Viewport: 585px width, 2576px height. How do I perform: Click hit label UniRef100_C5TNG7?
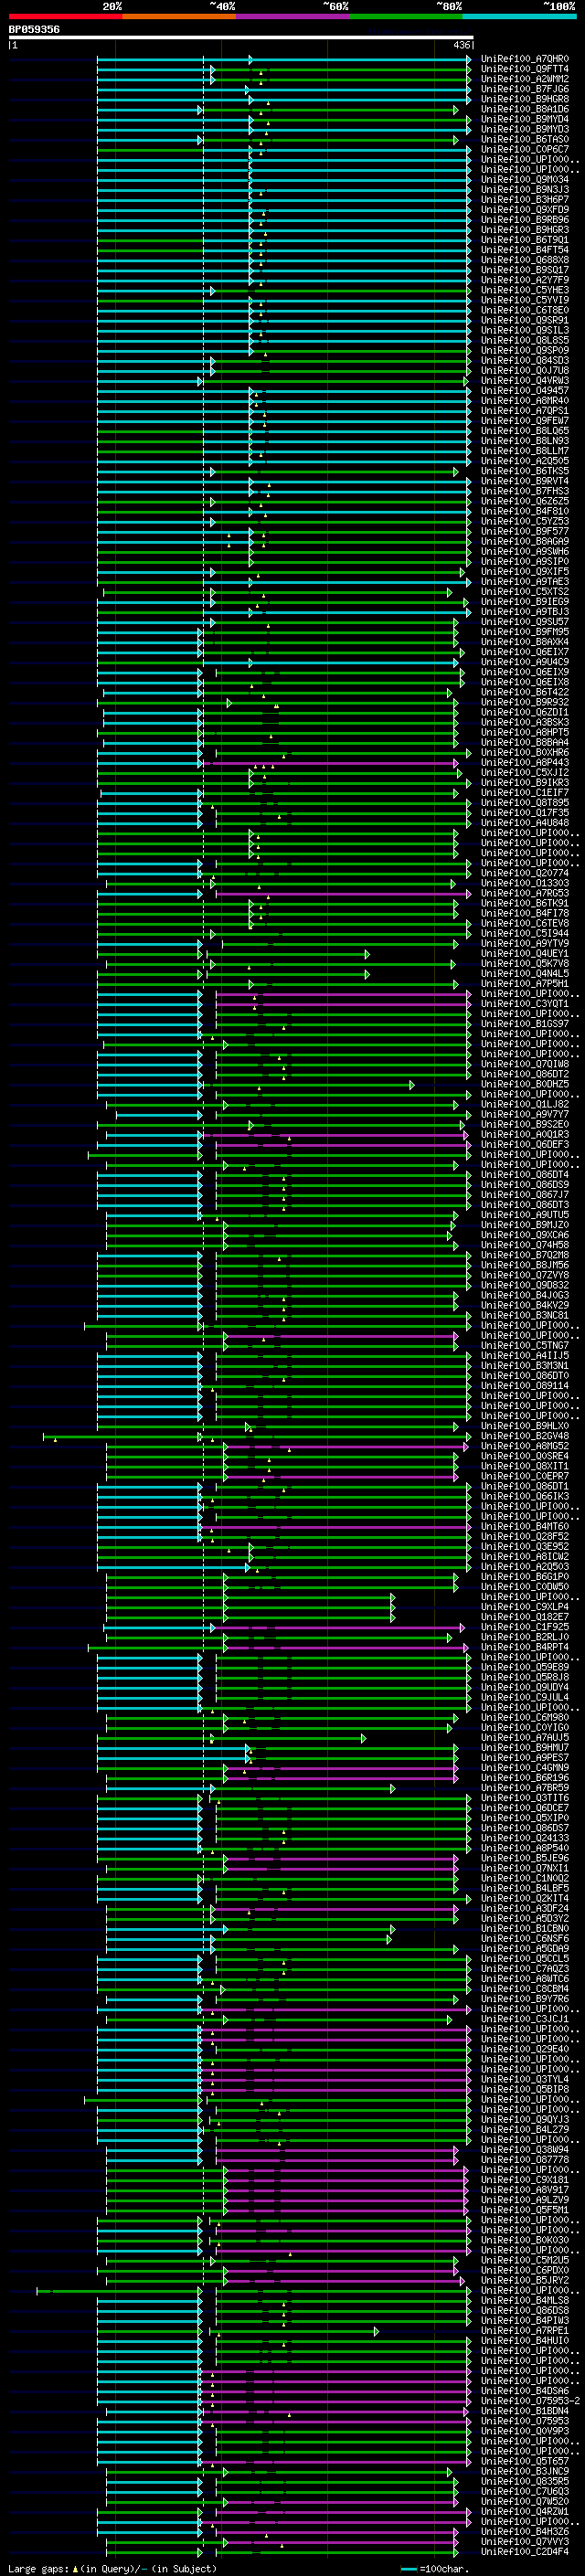click(x=524, y=1346)
